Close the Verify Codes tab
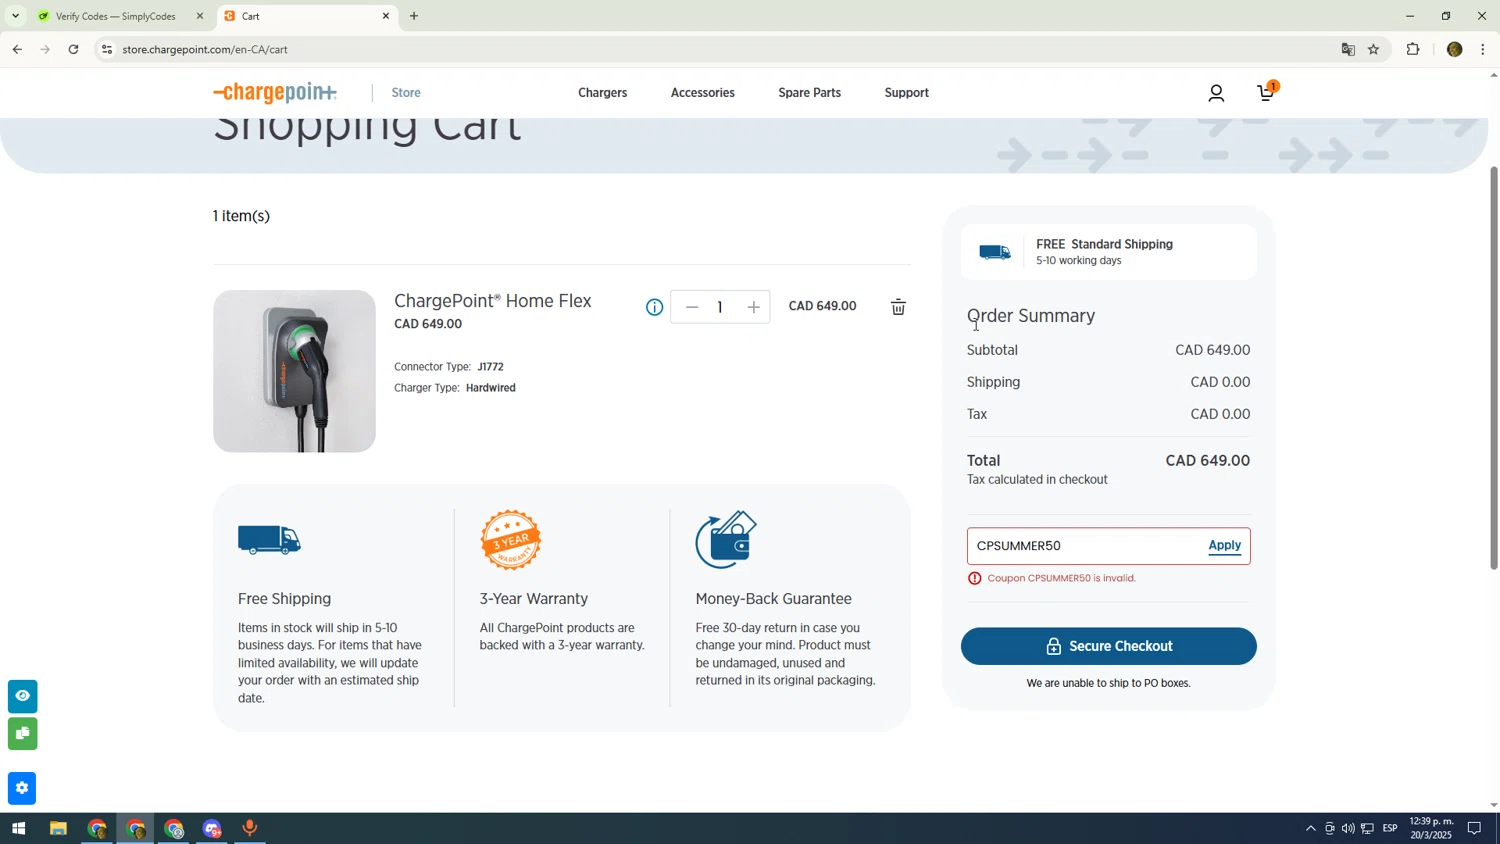Screen dimensions: 1500x844 [200, 16]
